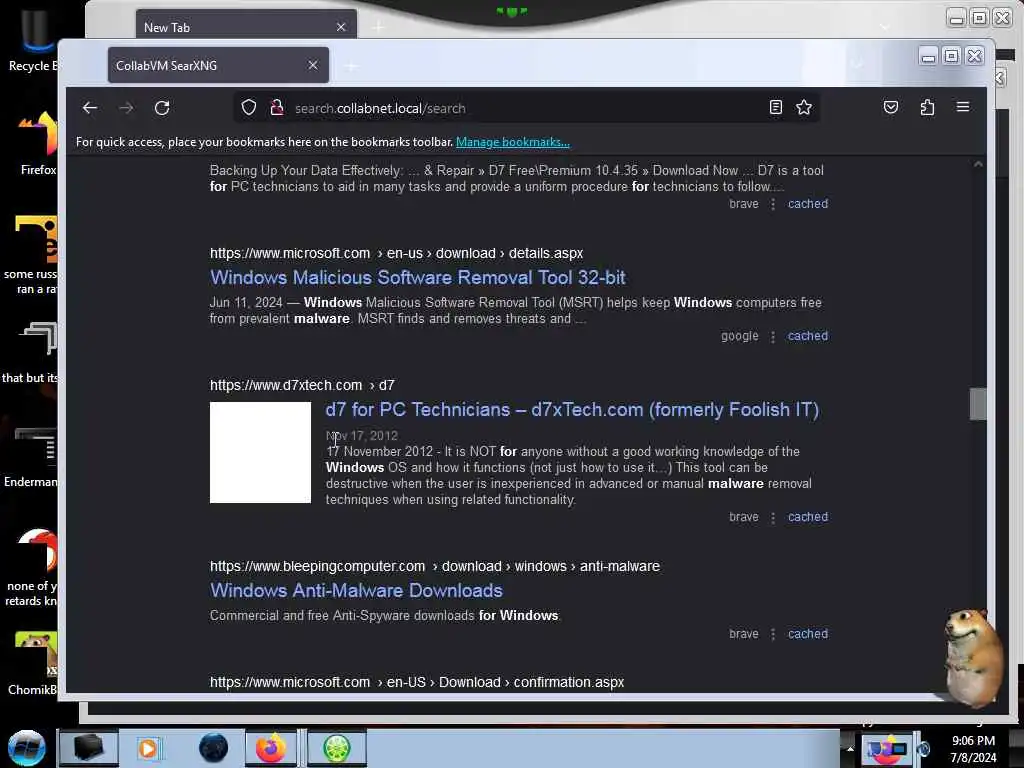Open the extensions puzzle-piece icon
This screenshot has height=768, width=1024.
[927, 107]
